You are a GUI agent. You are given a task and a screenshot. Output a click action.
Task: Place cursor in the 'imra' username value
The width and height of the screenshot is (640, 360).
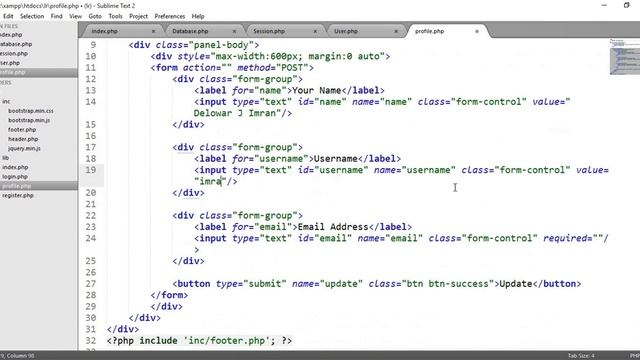[210, 181]
